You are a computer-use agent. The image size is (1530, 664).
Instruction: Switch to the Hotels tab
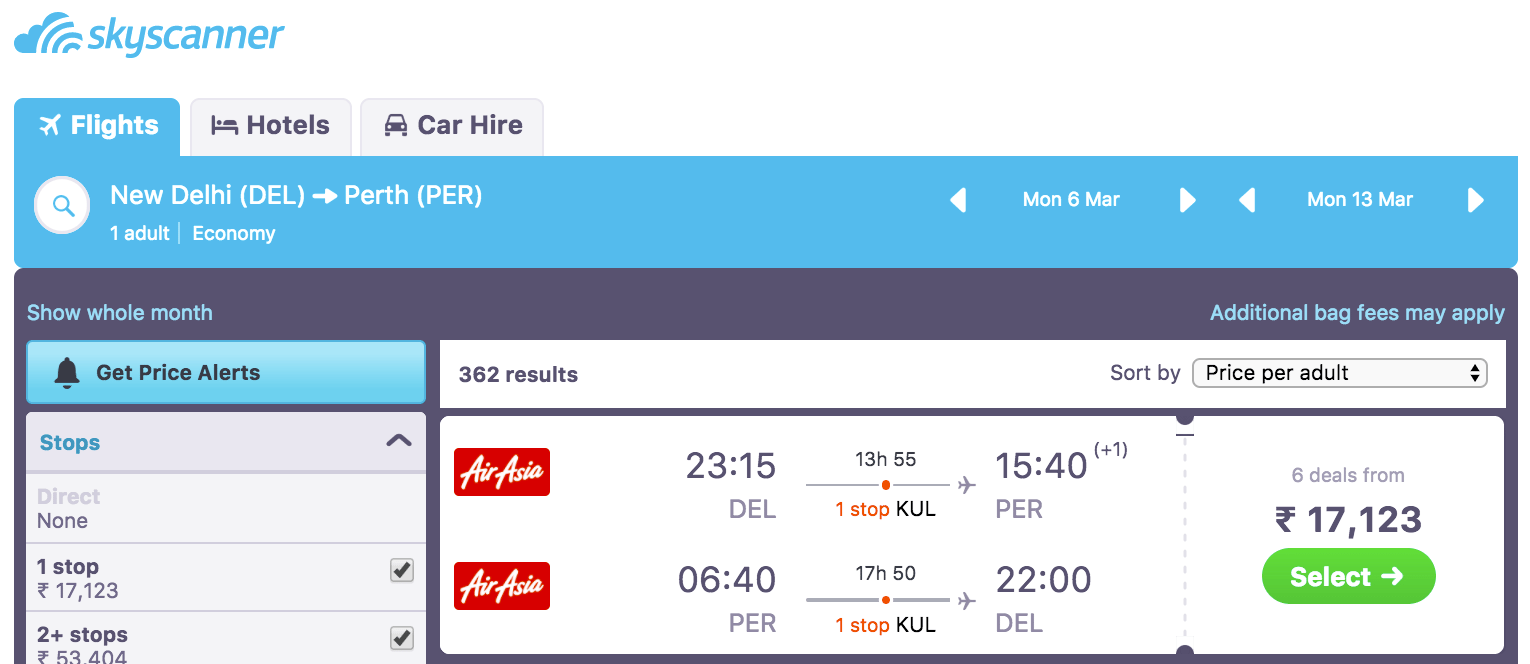point(270,126)
